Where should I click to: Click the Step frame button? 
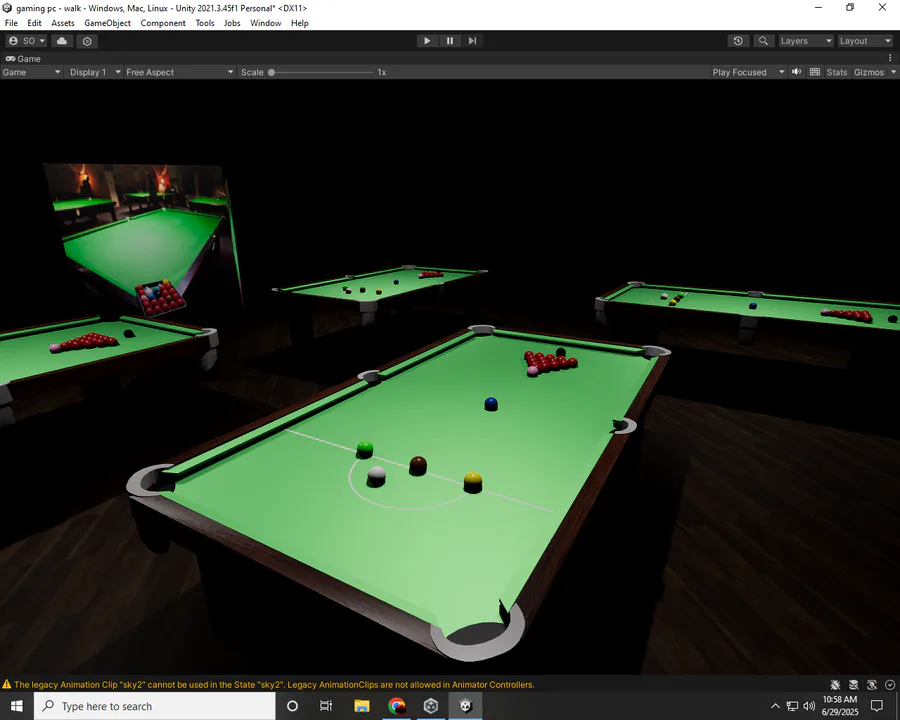coord(472,41)
